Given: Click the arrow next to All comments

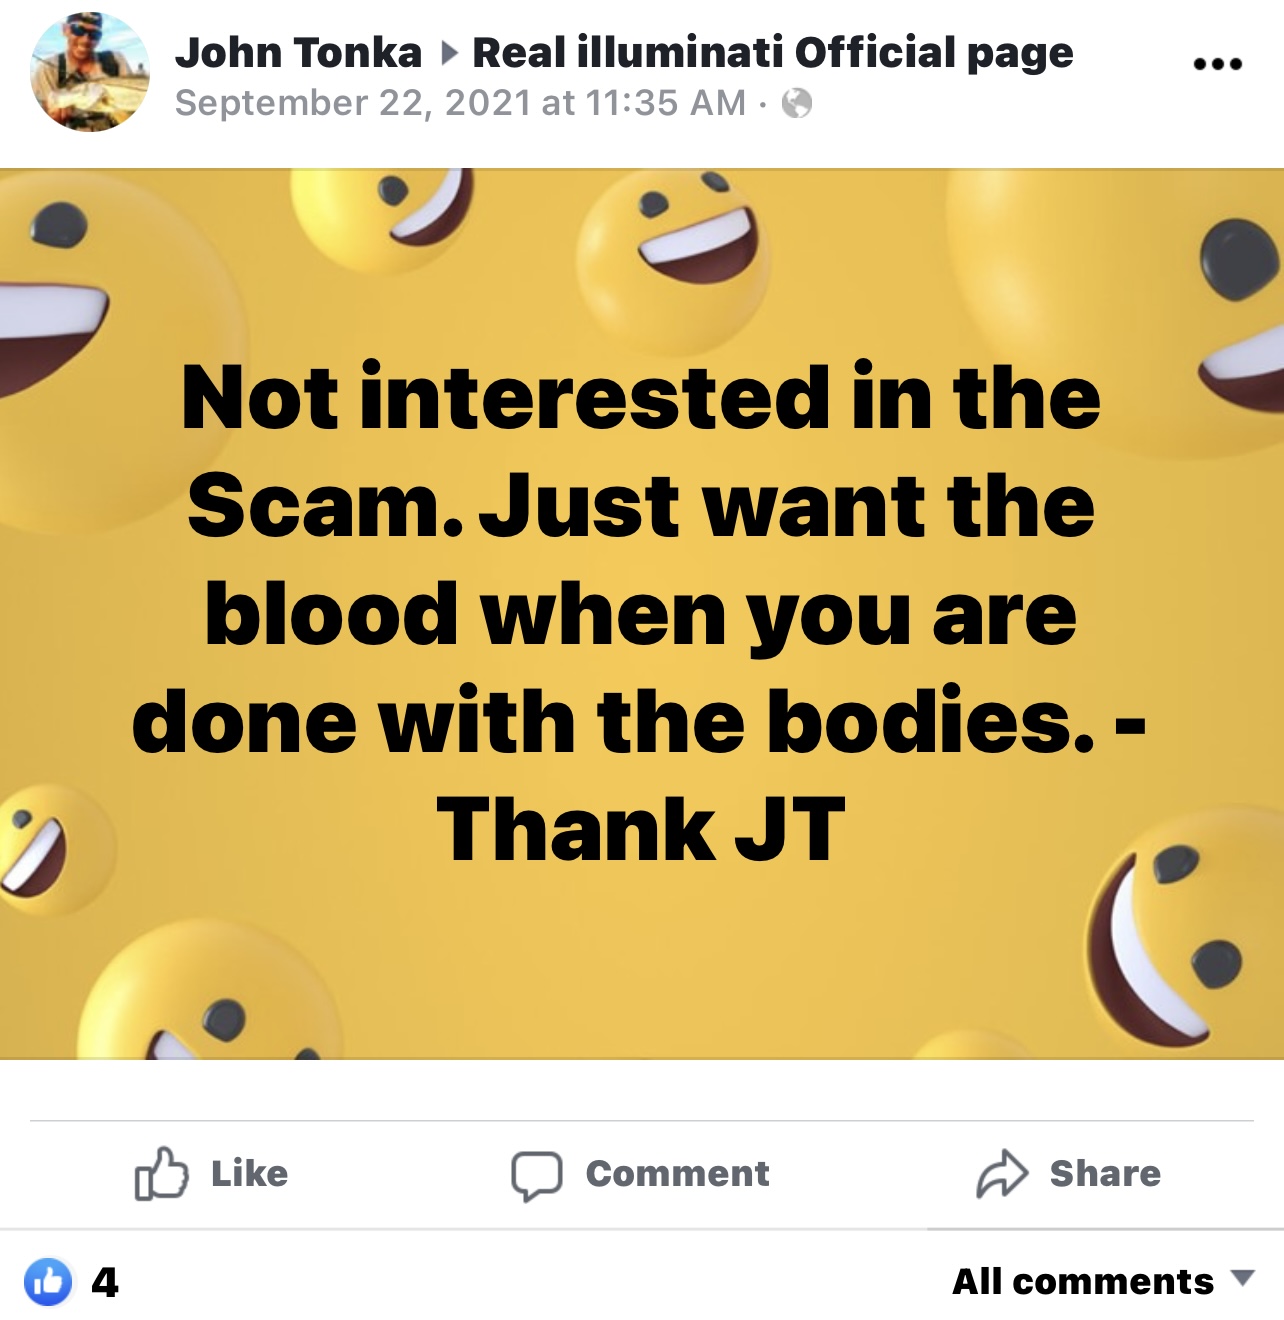Looking at the screenshot, I should tap(1241, 1278).
